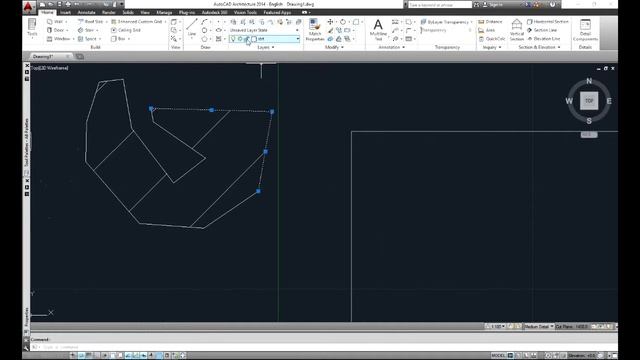Click the keyword search input field
Screen dimensions: 640x360
440,4
